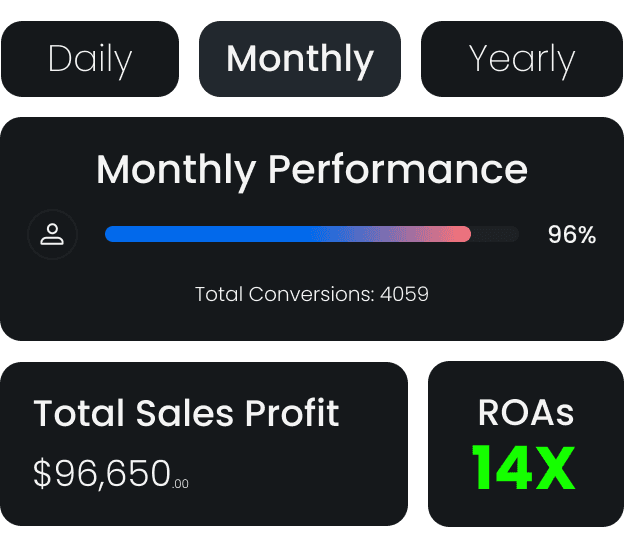This screenshot has height=547, width=624.
Task: Click the Total Sales Profit title
Action: 186,413
